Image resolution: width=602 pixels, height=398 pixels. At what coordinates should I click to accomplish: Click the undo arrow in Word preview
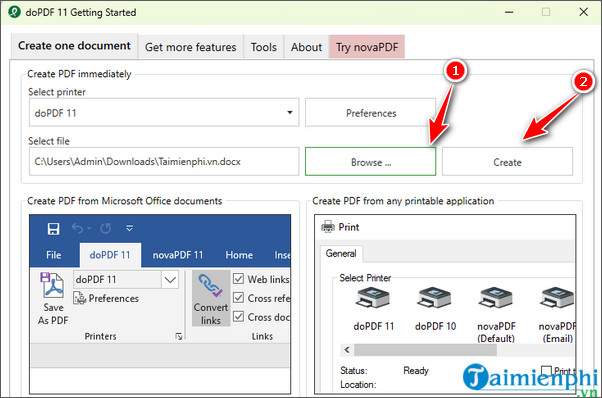point(78,229)
